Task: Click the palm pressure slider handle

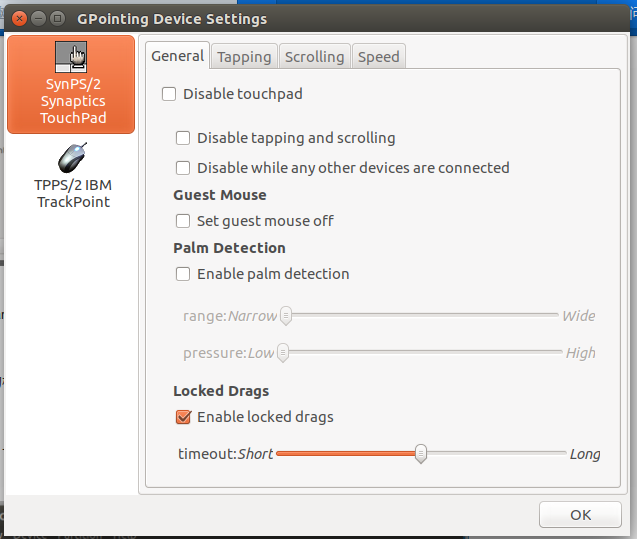Action: point(283,353)
